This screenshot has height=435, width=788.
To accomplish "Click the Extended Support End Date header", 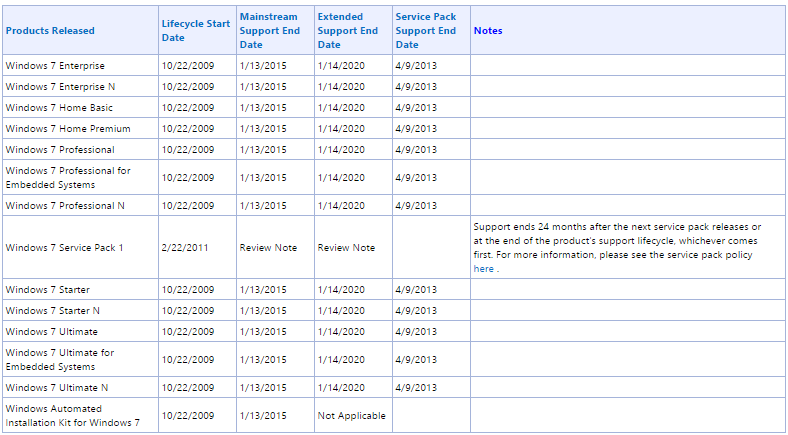I will coord(347,30).
